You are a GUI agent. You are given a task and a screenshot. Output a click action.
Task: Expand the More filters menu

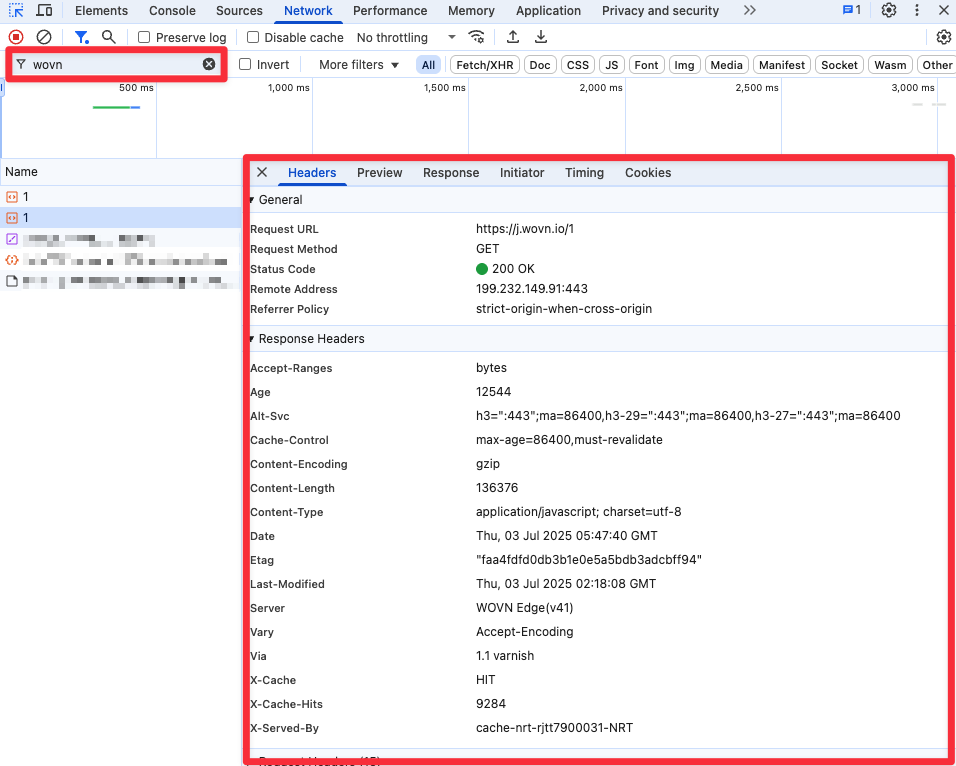pos(358,65)
